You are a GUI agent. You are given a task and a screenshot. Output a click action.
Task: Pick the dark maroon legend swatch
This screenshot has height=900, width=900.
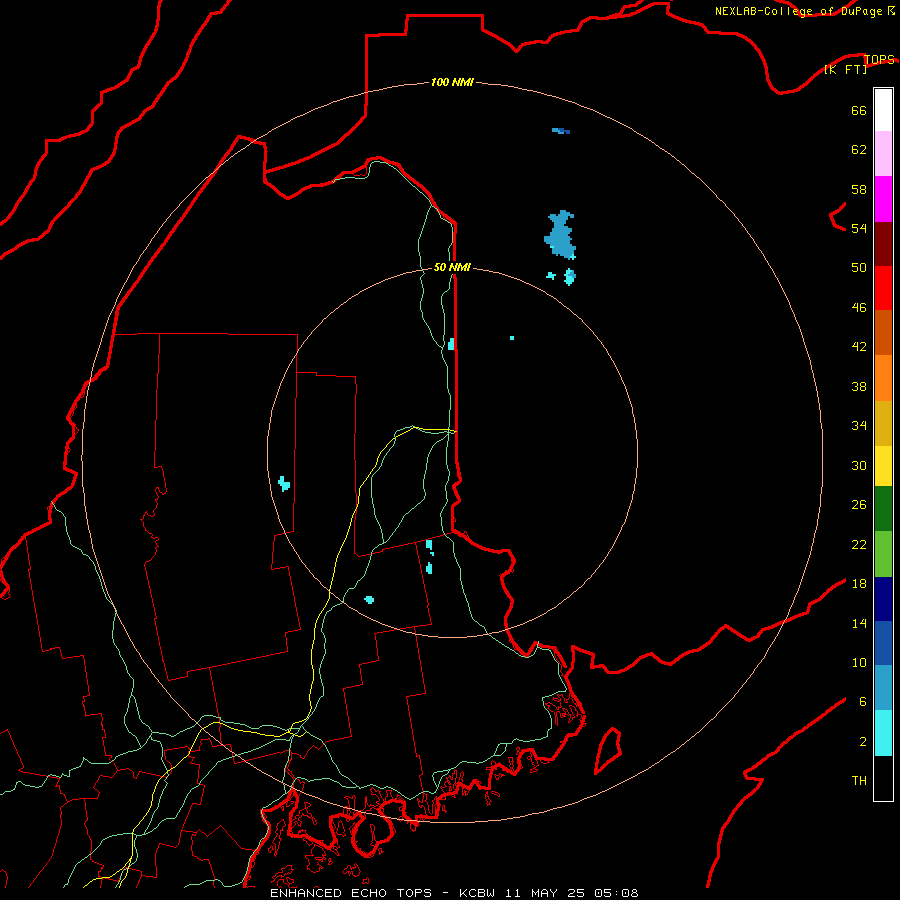click(x=883, y=244)
